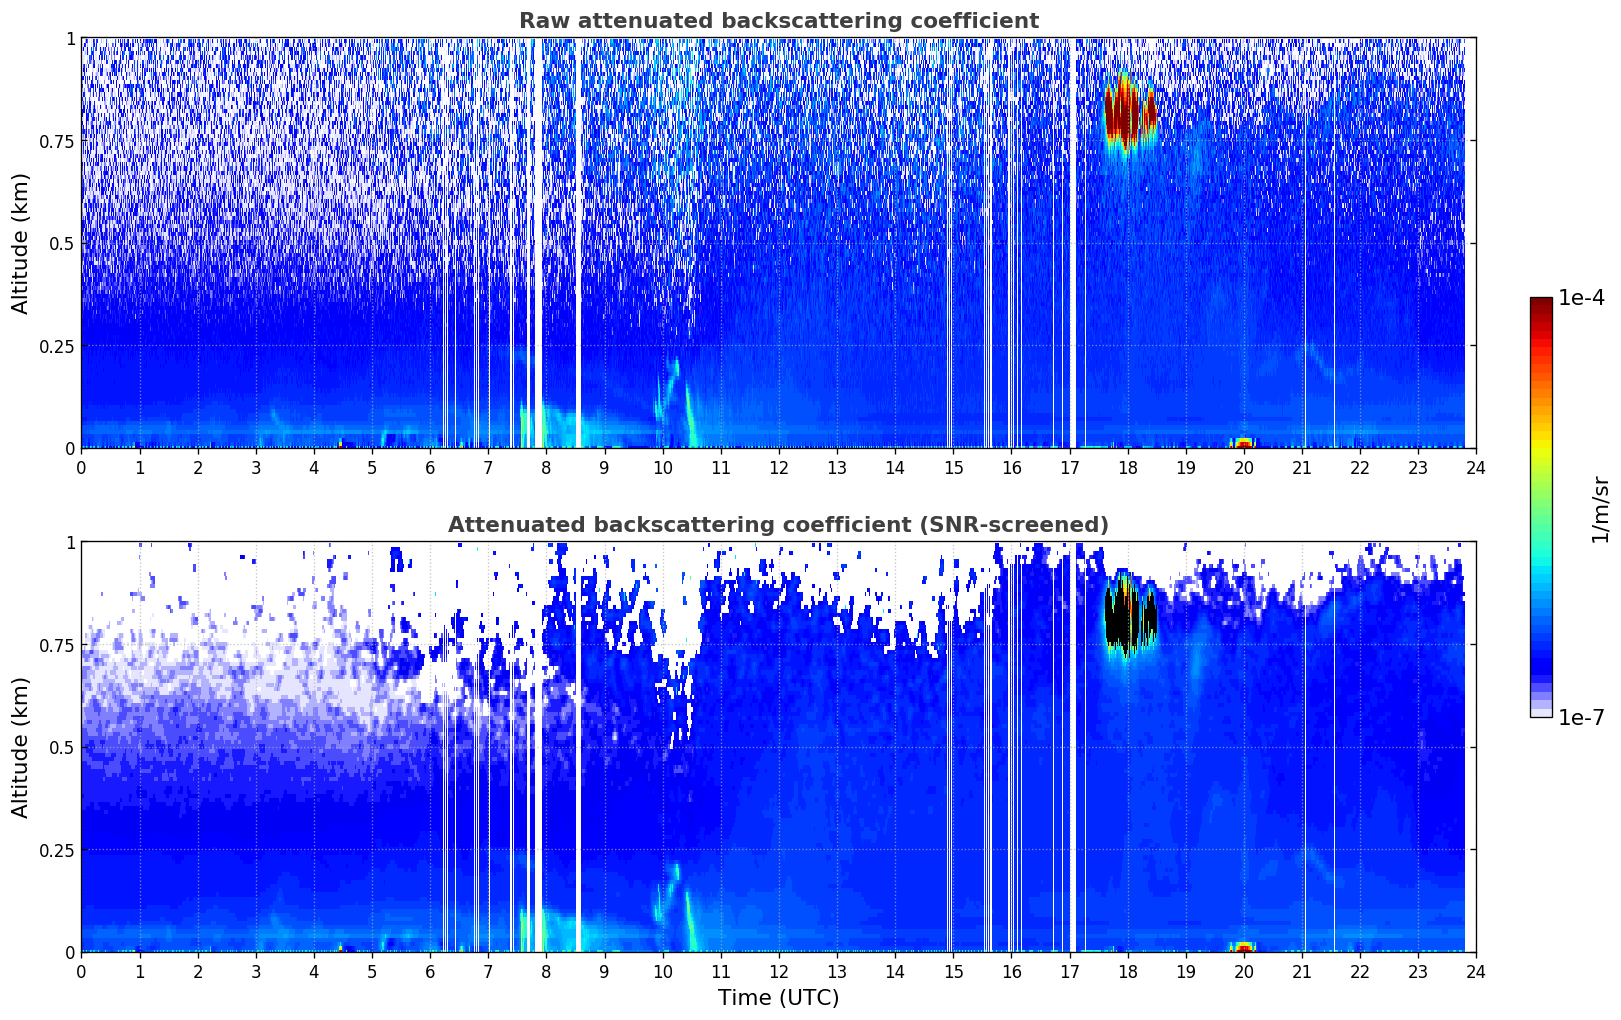Click the 'Raw attenuated backscattering coefficient' title
The height and width of the screenshot is (1020, 1621).
click(778, 21)
